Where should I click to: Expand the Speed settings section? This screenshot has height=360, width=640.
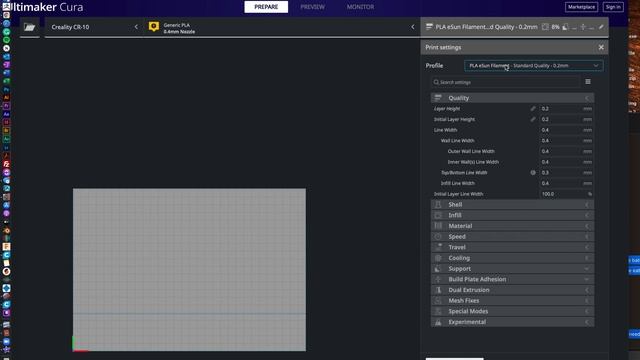(x=587, y=236)
